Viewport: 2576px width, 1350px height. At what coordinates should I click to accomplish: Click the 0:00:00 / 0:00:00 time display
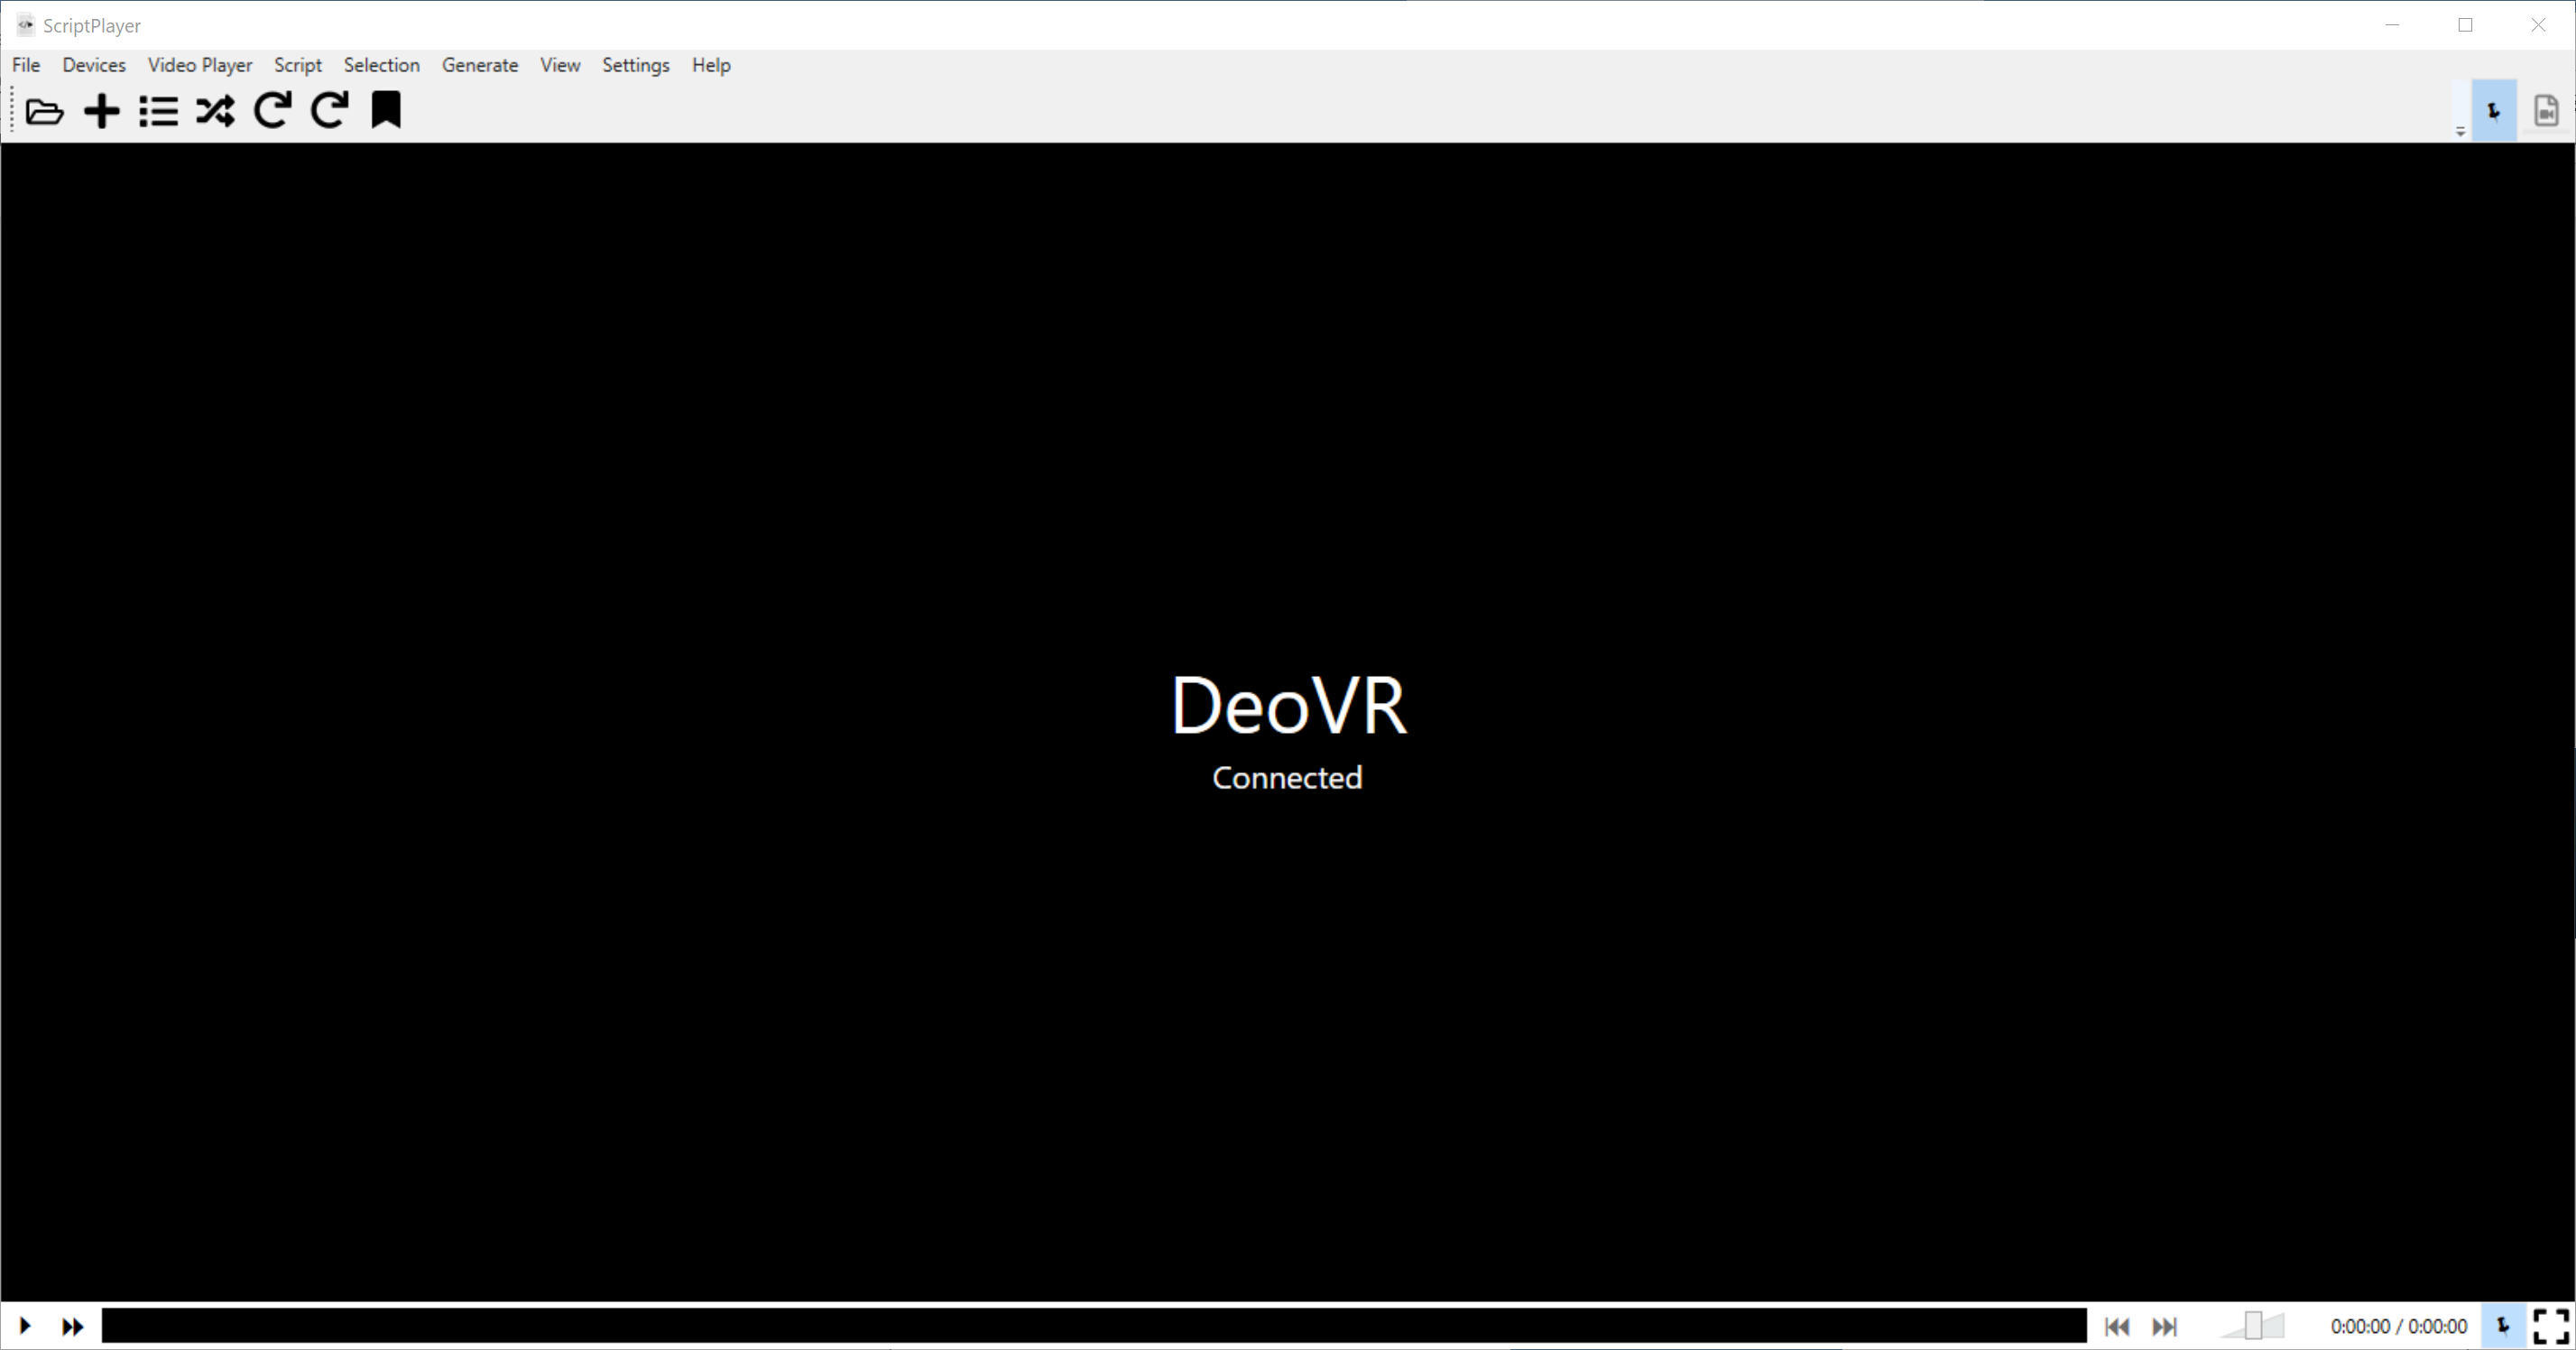click(x=2398, y=1326)
